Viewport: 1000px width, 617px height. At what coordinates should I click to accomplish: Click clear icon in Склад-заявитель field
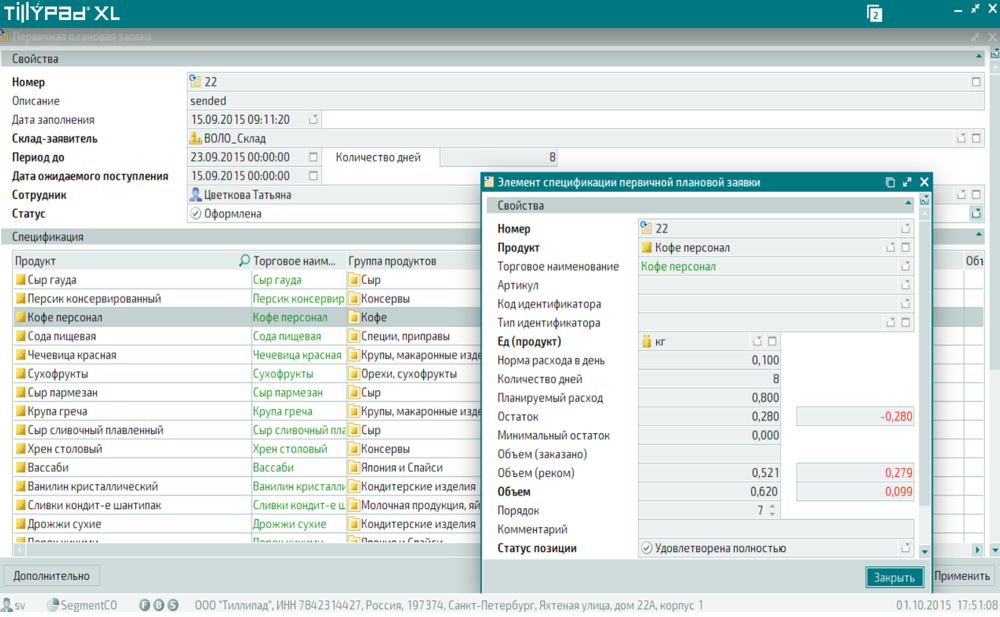click(x=977, y=139)
